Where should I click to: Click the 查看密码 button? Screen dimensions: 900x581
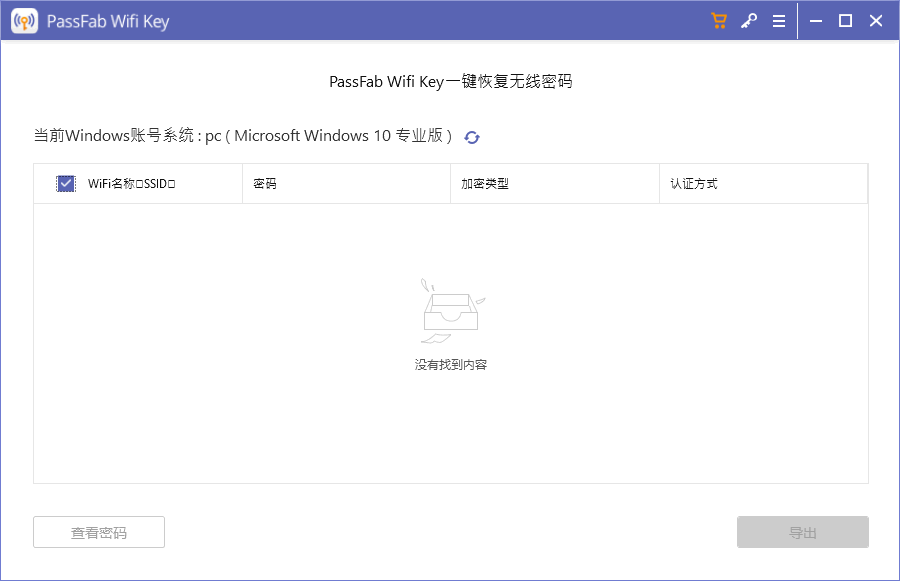click(99, 532)
